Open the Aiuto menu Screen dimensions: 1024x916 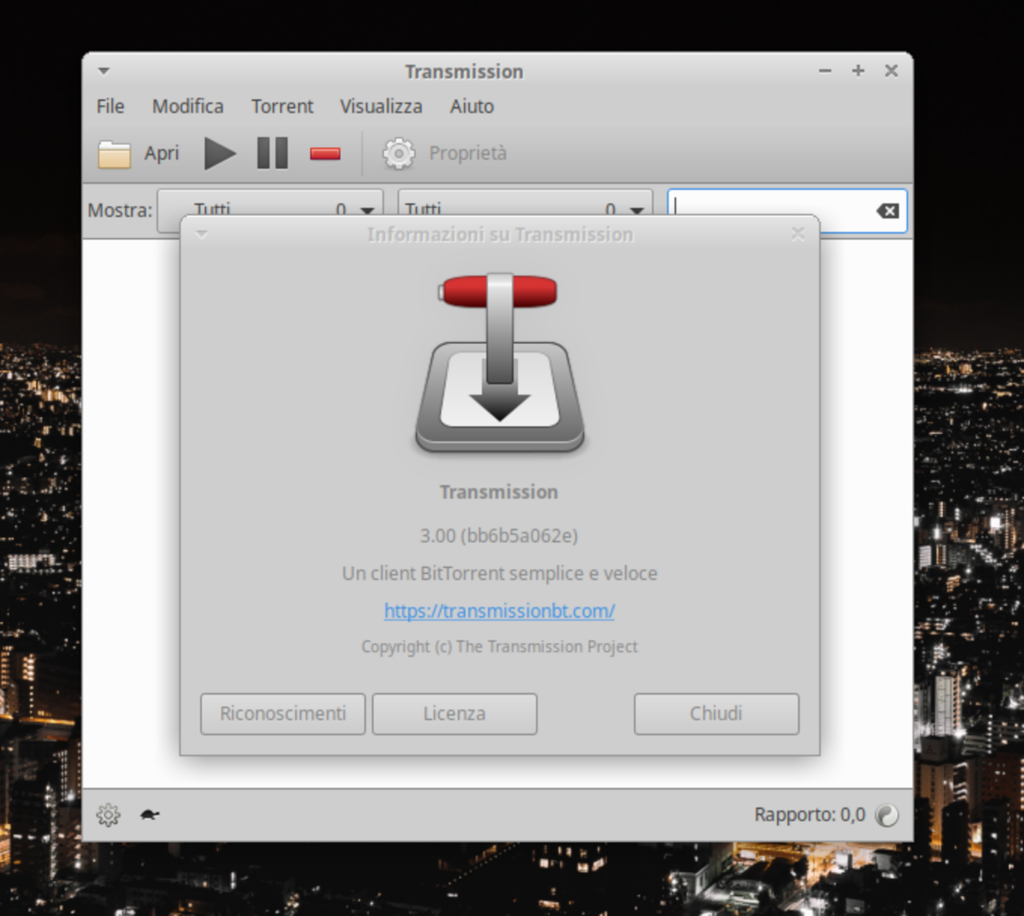tap(471, 106)
